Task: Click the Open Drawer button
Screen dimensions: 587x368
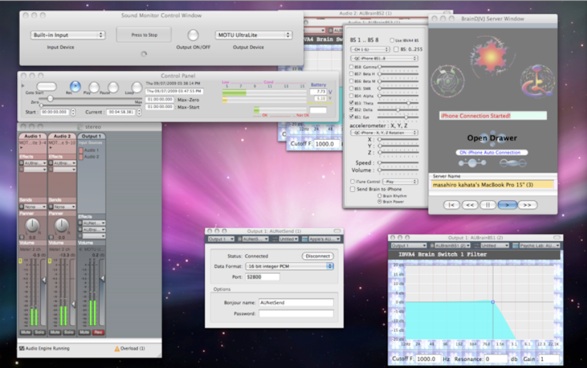Action: tap(492, 138)
